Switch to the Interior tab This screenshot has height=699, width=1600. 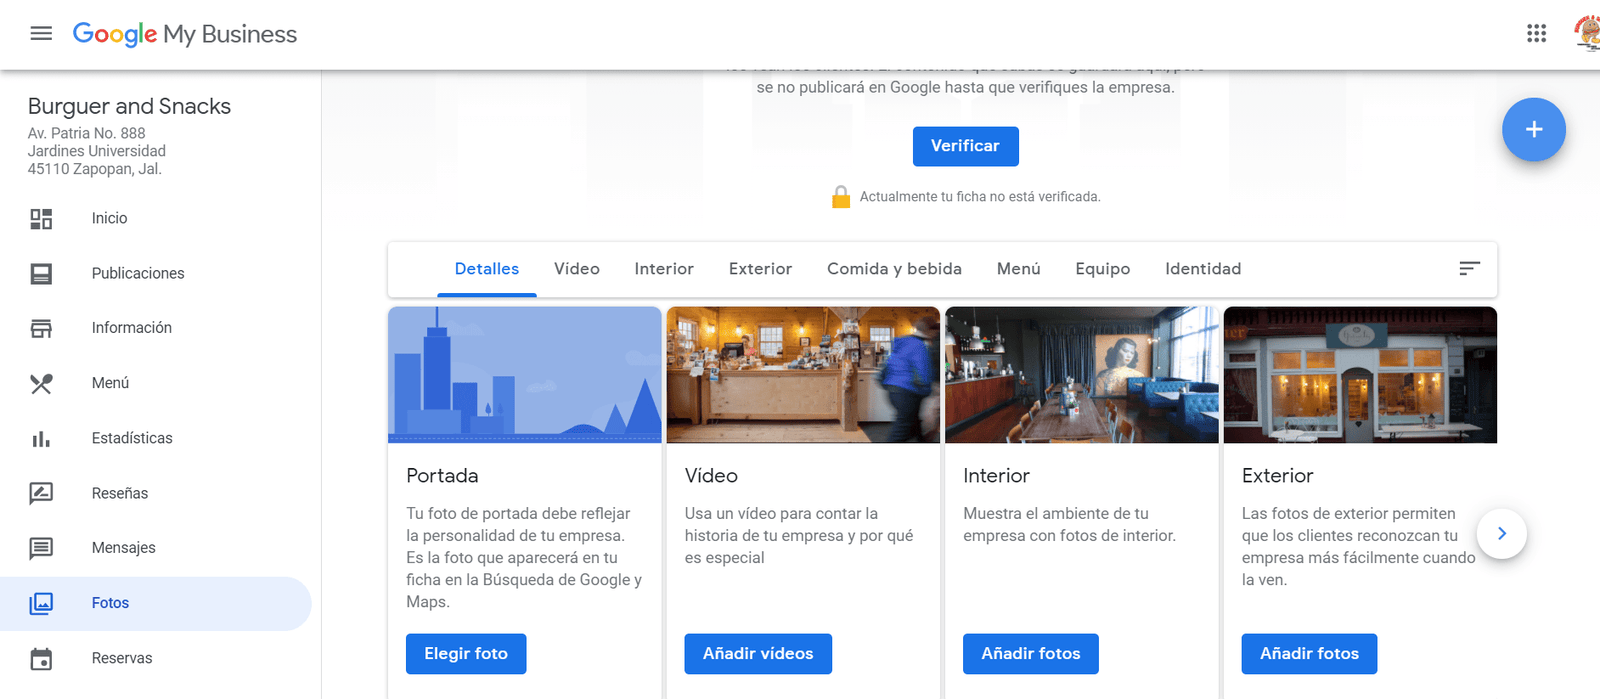point(664,269)
